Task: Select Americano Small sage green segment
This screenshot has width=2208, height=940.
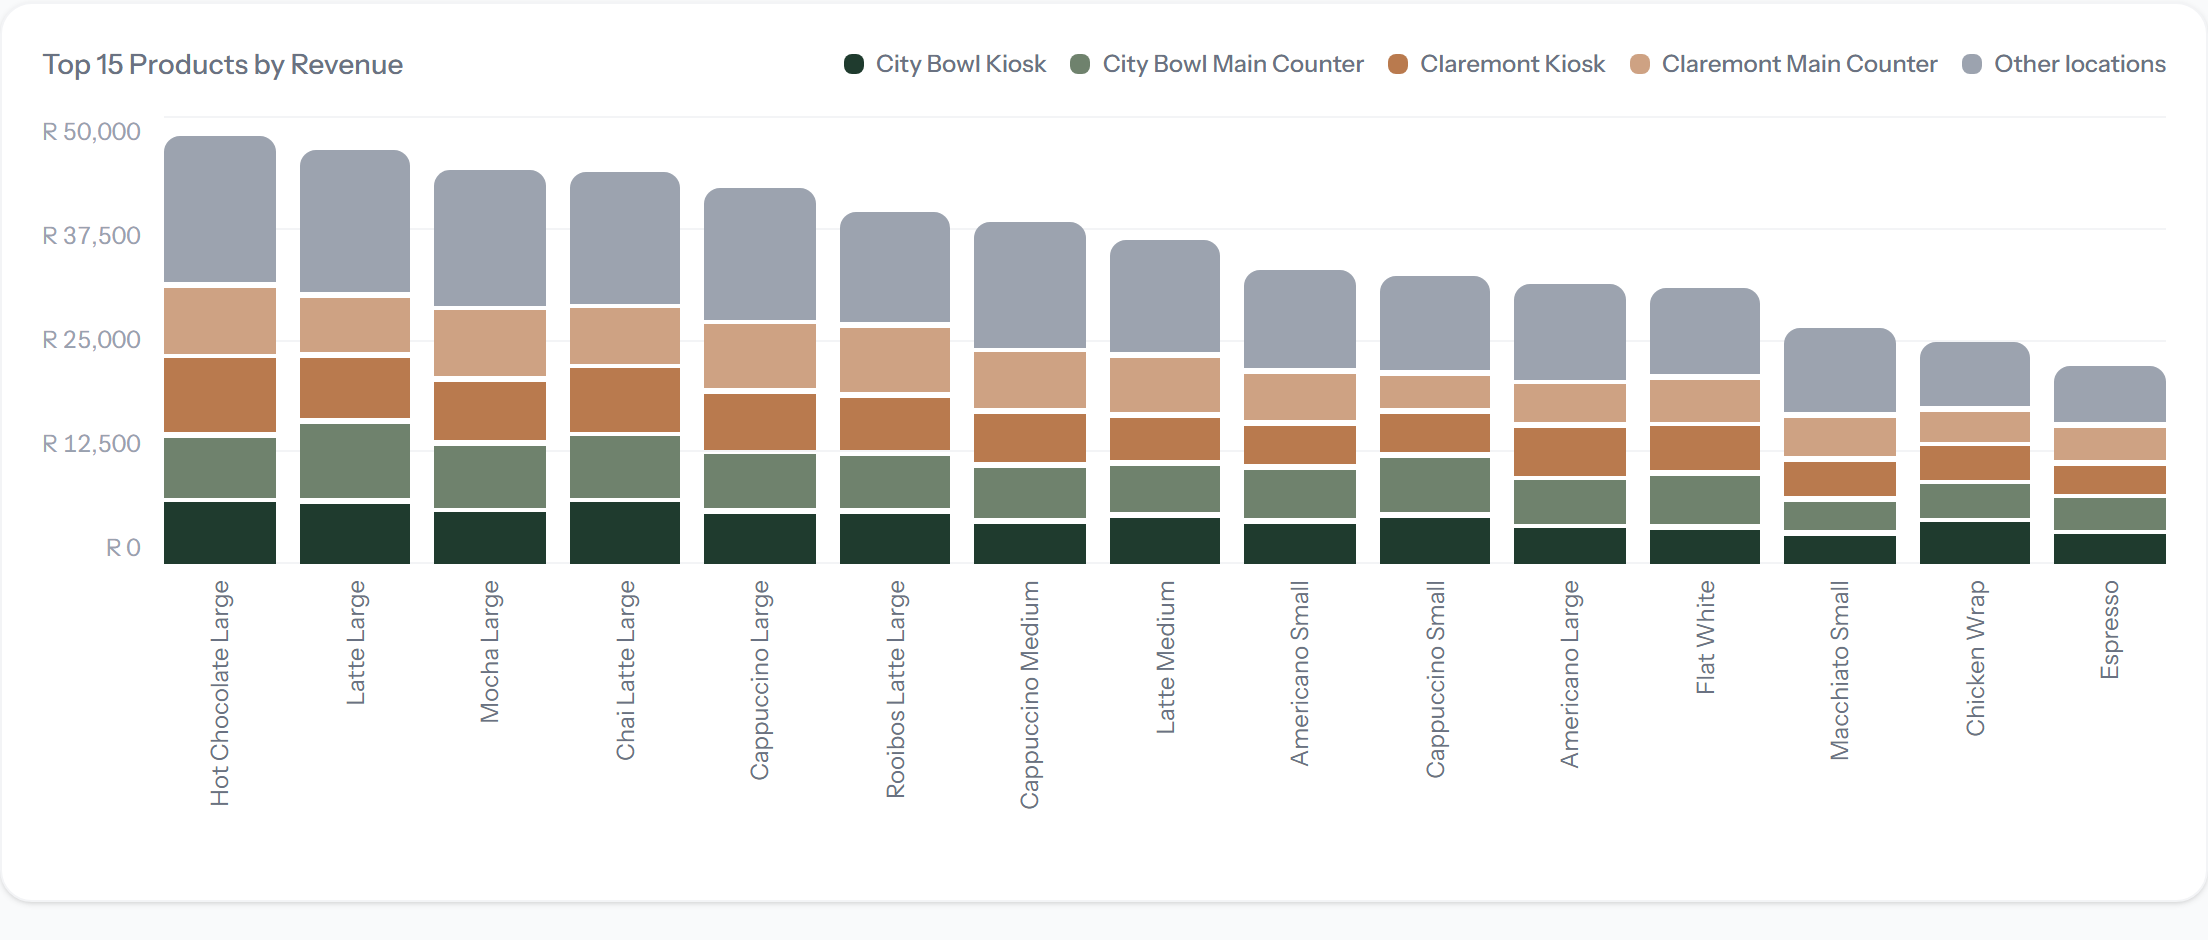Action: point(1300,494)
